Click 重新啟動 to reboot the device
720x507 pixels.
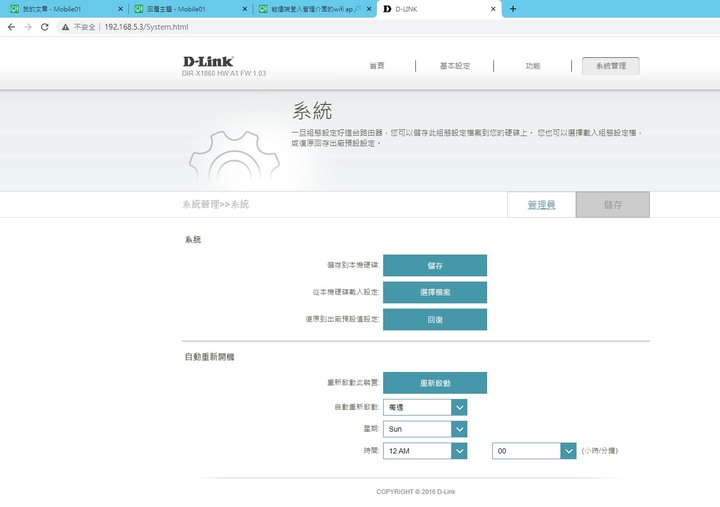(435, 383)
